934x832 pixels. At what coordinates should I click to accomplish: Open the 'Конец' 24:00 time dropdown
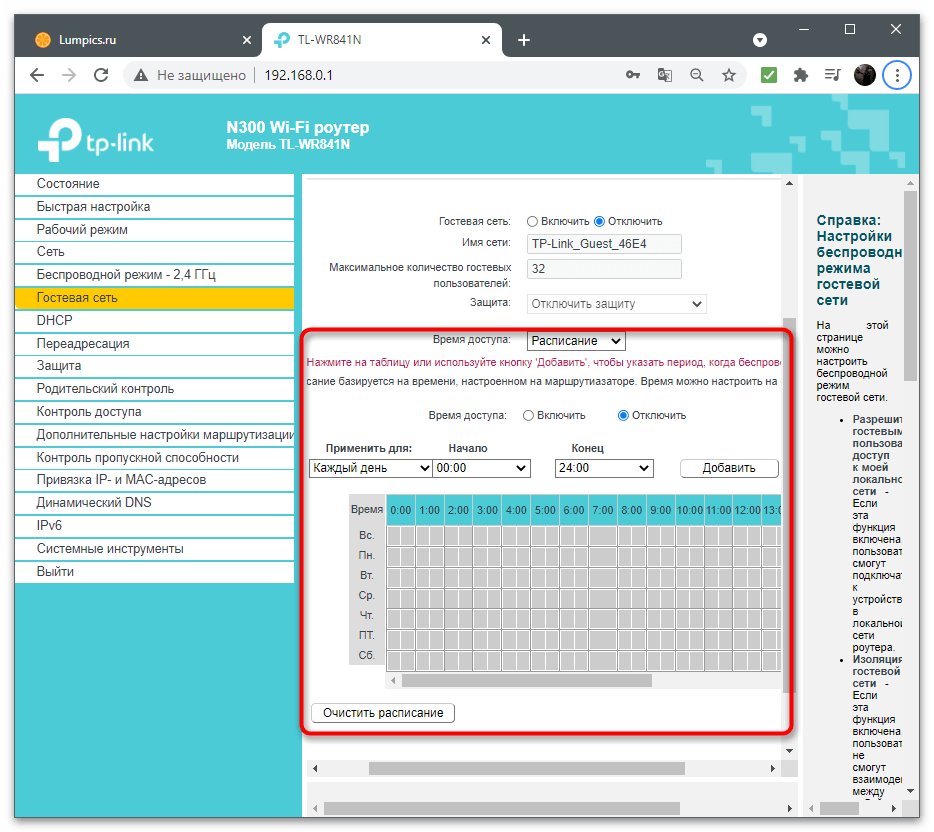click(604, 467)
